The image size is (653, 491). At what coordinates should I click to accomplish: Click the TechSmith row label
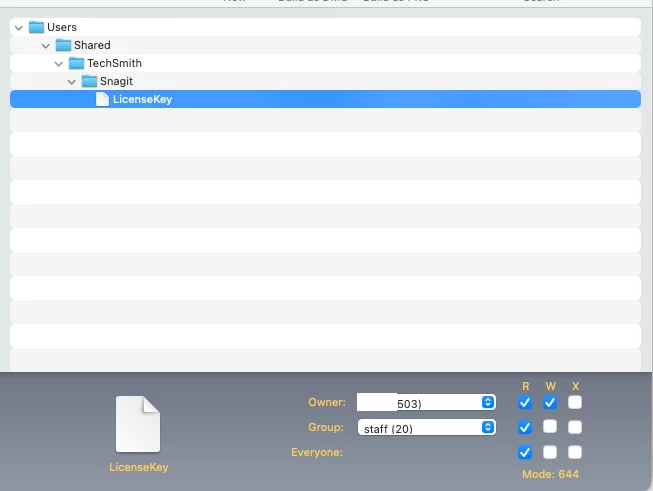point(114,63)
